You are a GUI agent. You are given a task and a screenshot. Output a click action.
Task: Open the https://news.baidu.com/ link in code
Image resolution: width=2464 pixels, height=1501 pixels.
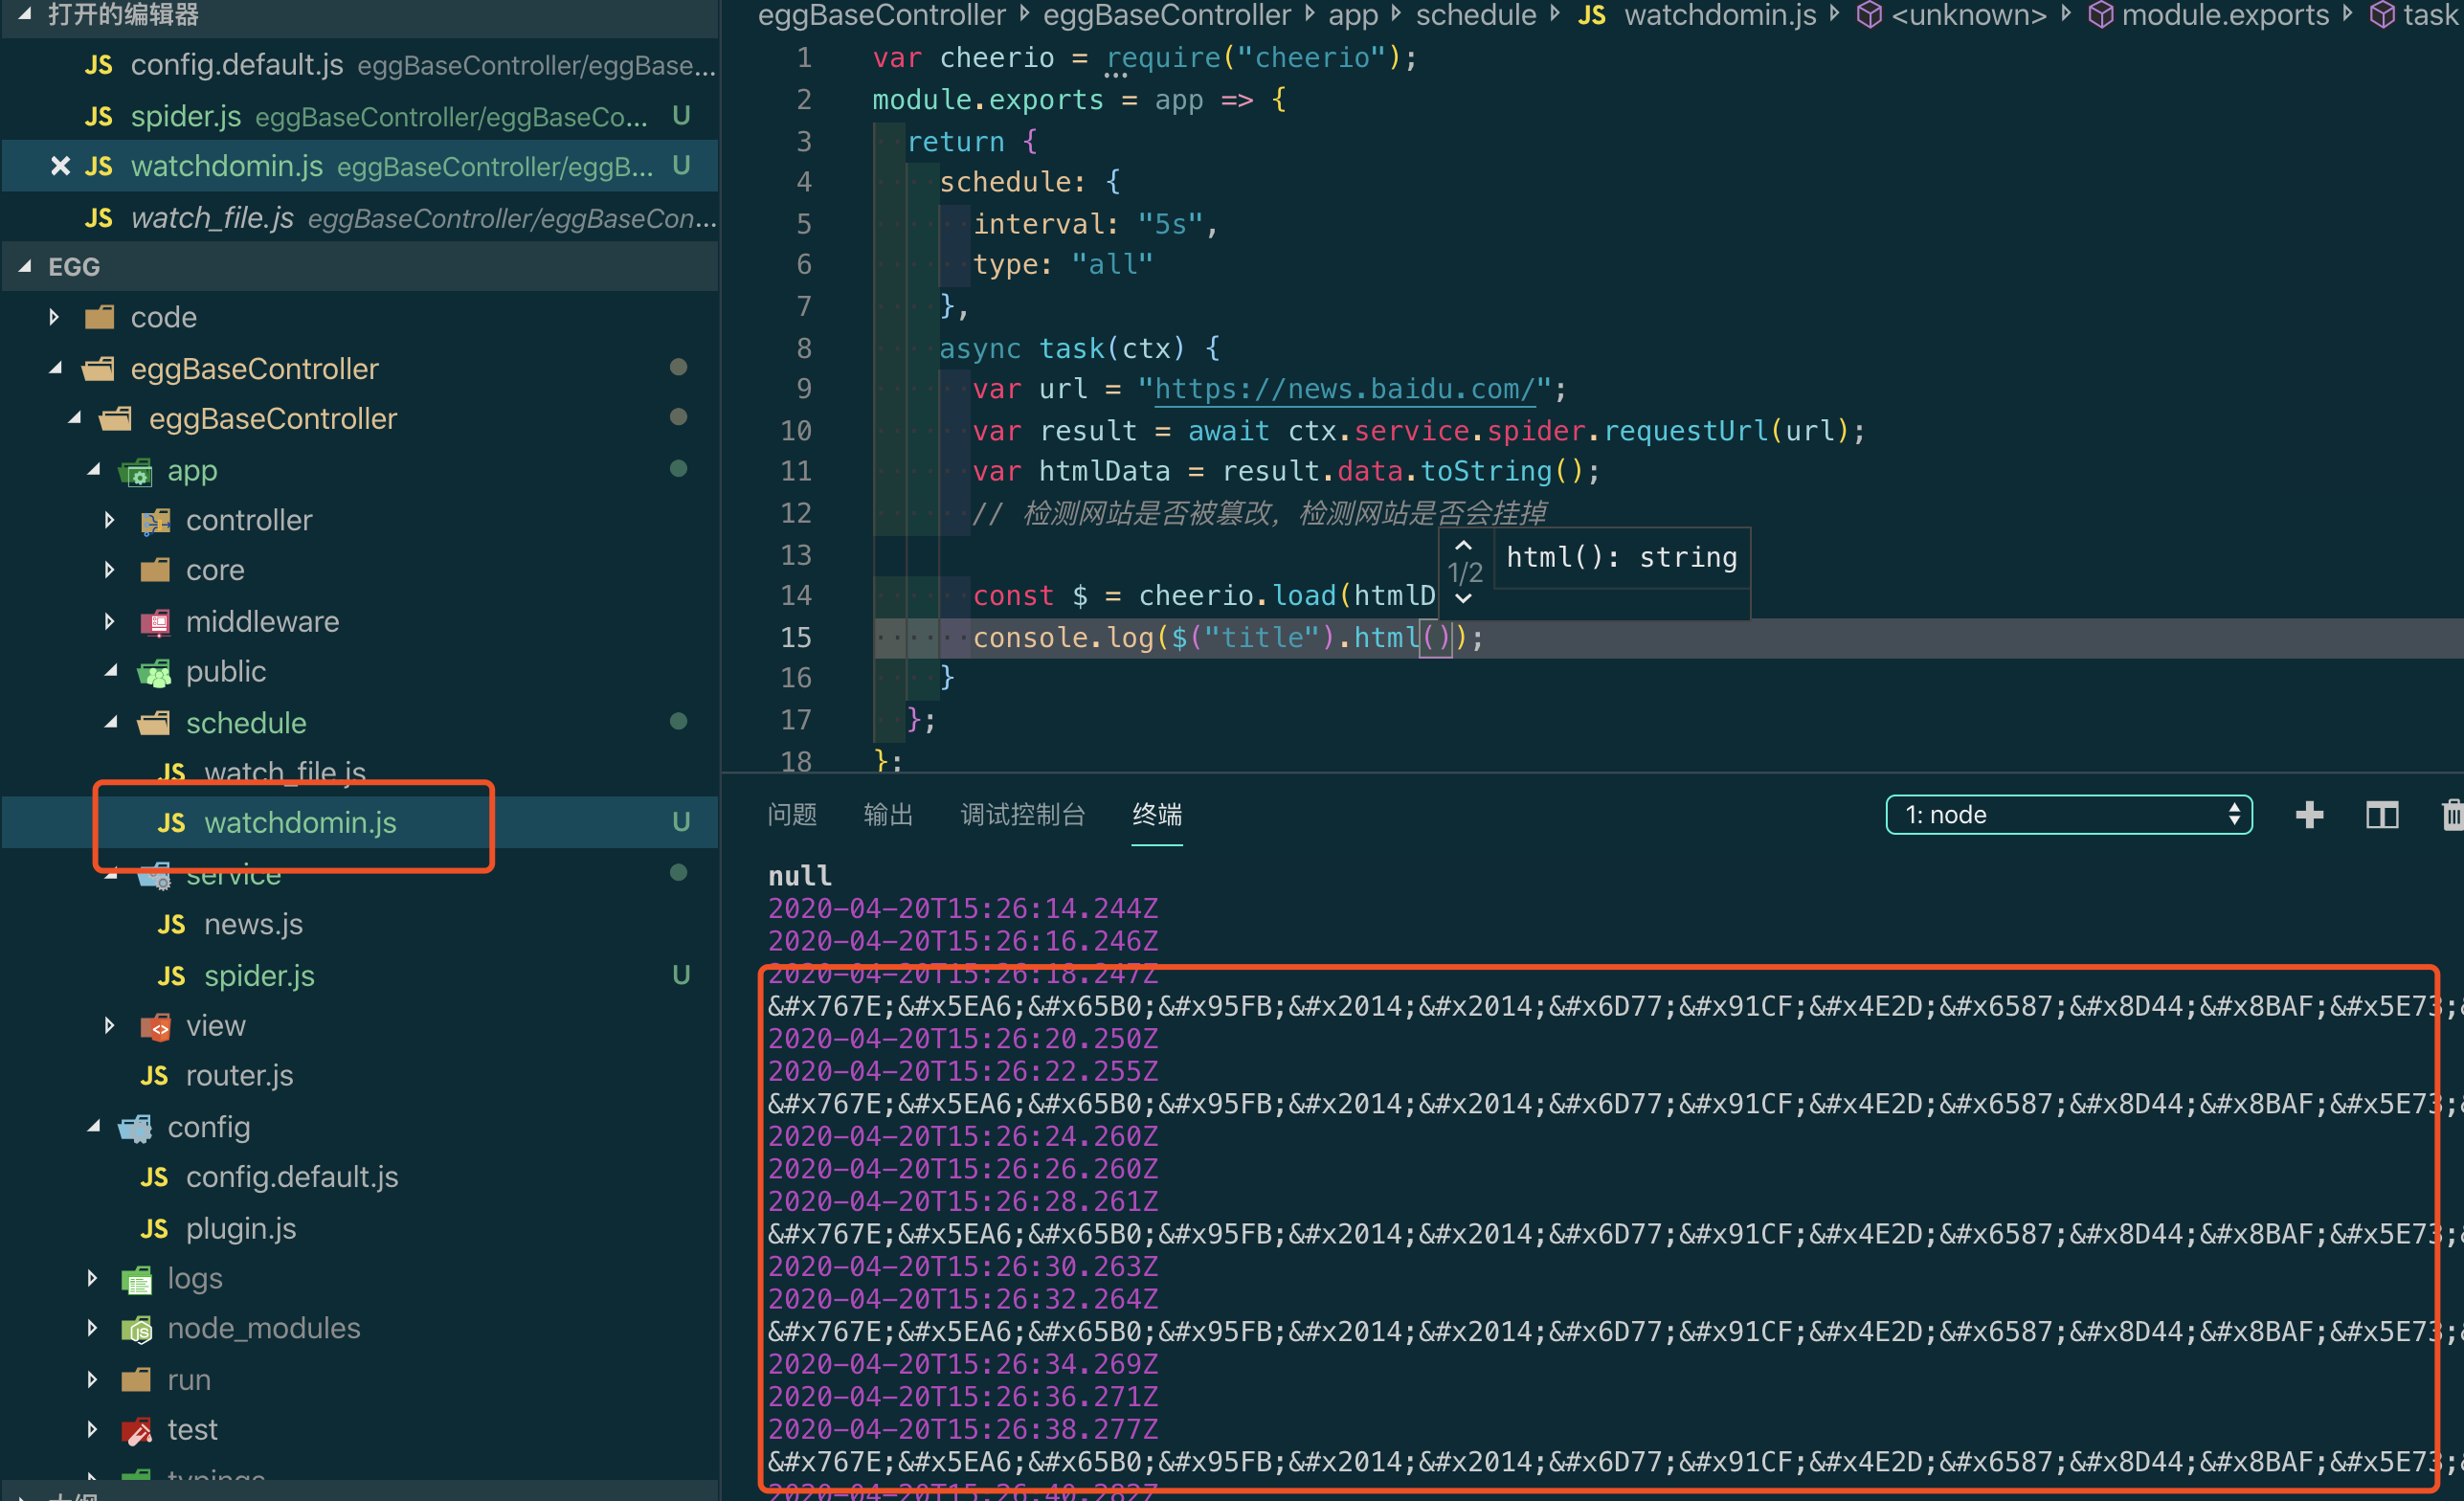[1344, 389]
